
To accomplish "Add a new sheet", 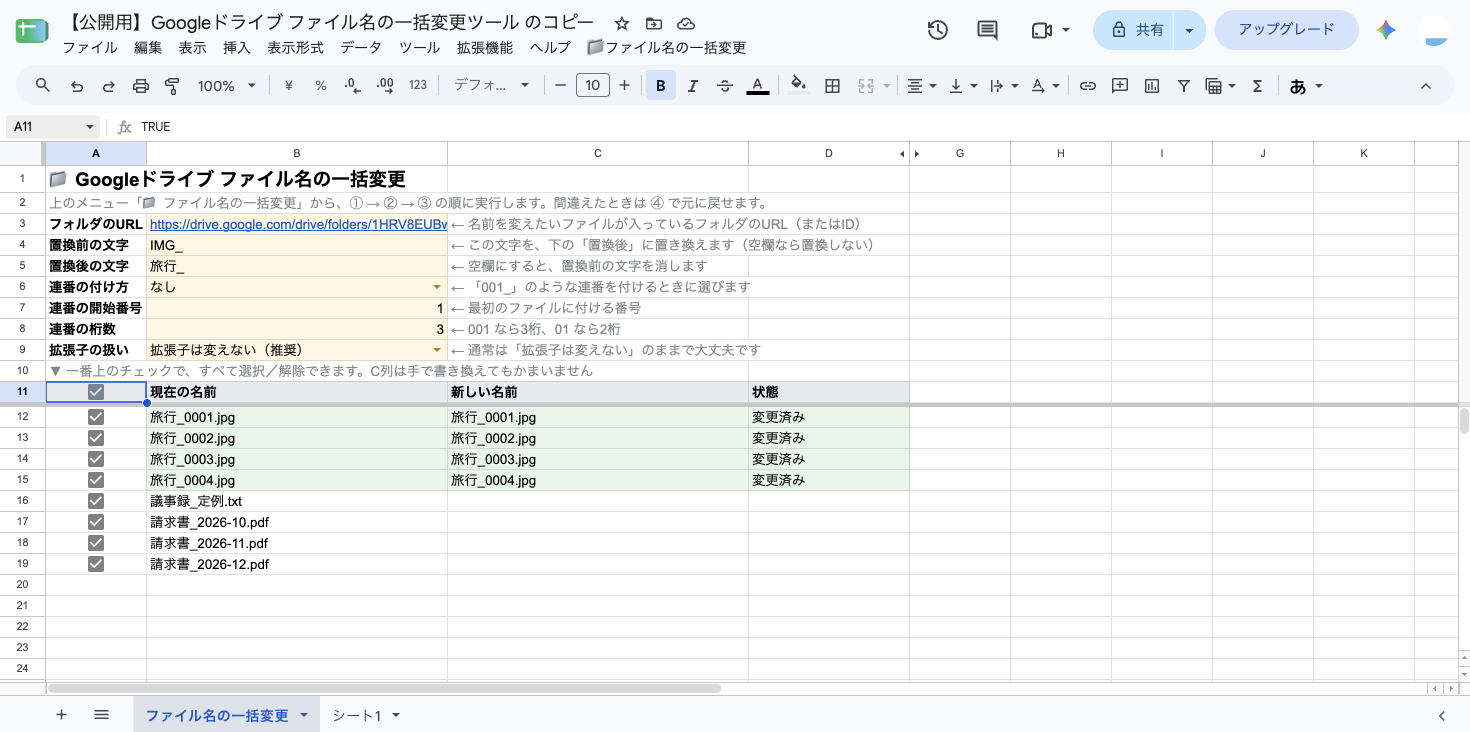I will (x=61, y=715).
